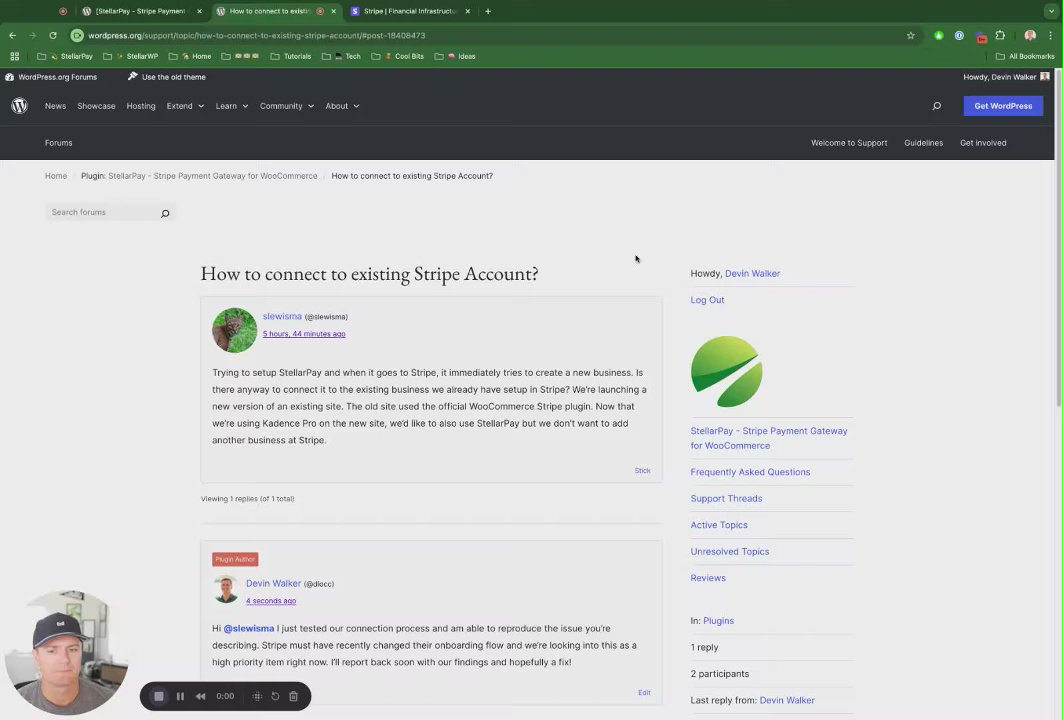Open slewisma's lynx avatar

pyautogui.click(x=235, y=330)
